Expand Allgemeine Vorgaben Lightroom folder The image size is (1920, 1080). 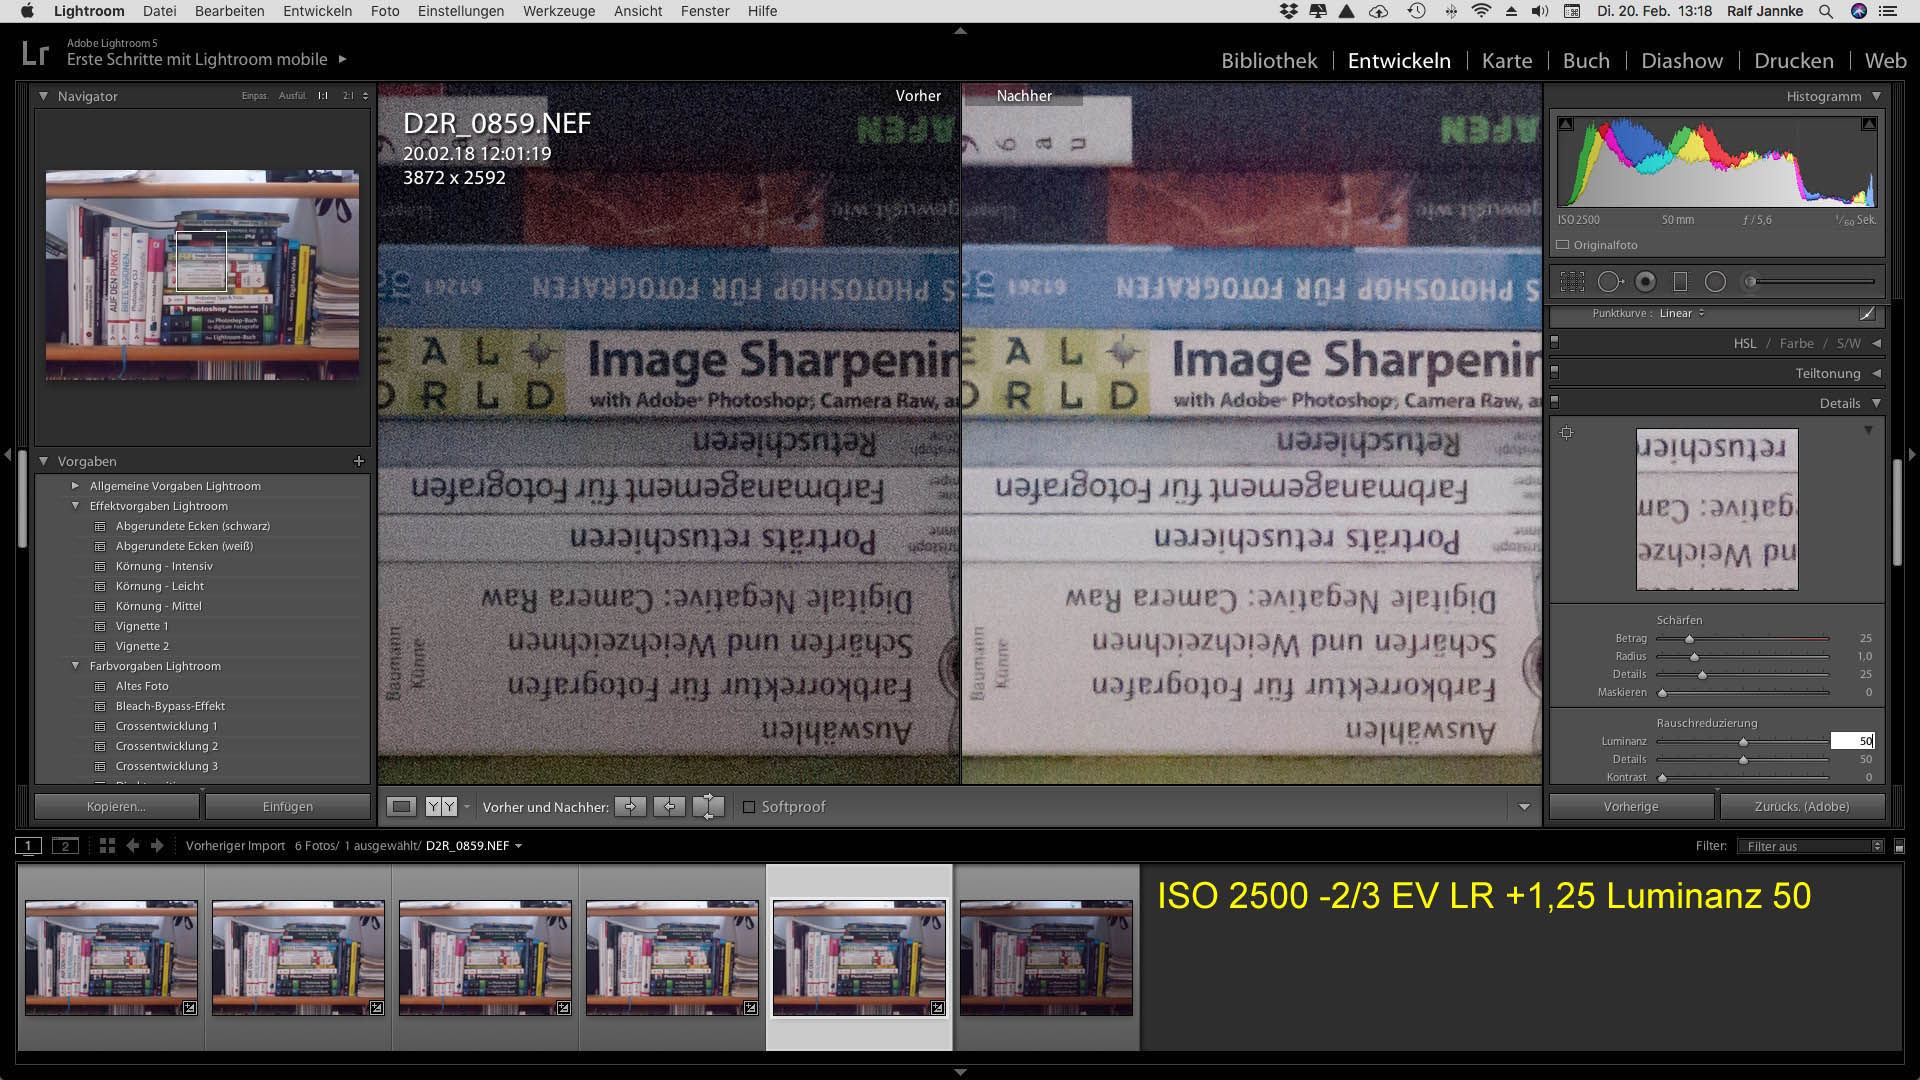pyautogui.click(x=75, y=486)
